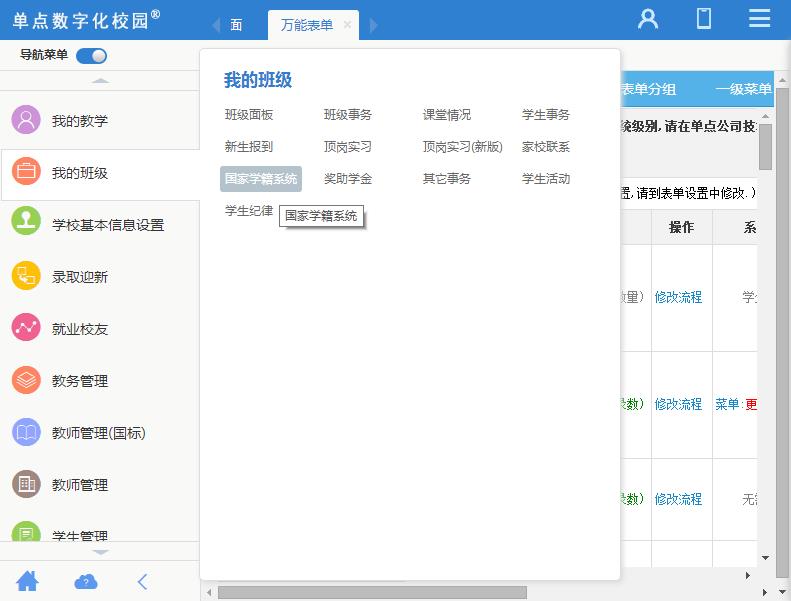Viewport: 791px width, 601px height.
Task: Click the cloud help icon in the bottom bar
Action: (x=86, y=582)
